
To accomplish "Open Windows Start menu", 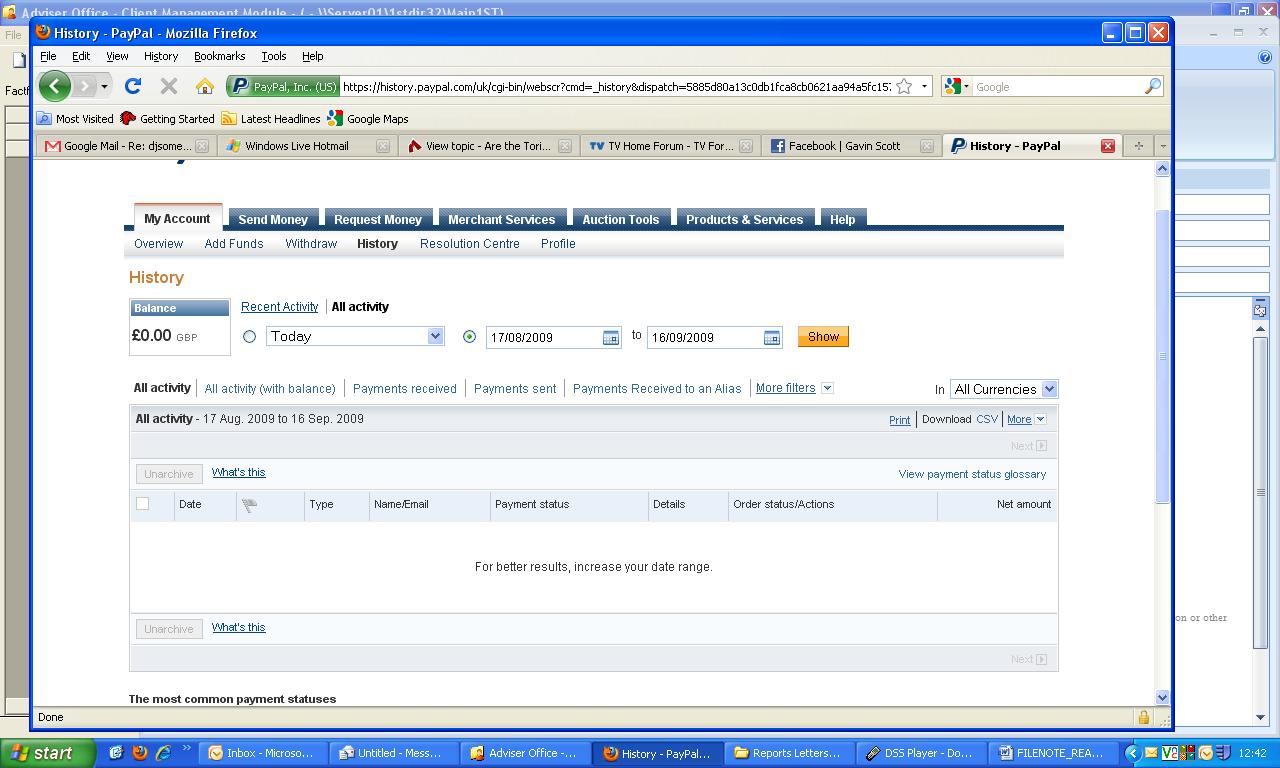I will [47, 753].
